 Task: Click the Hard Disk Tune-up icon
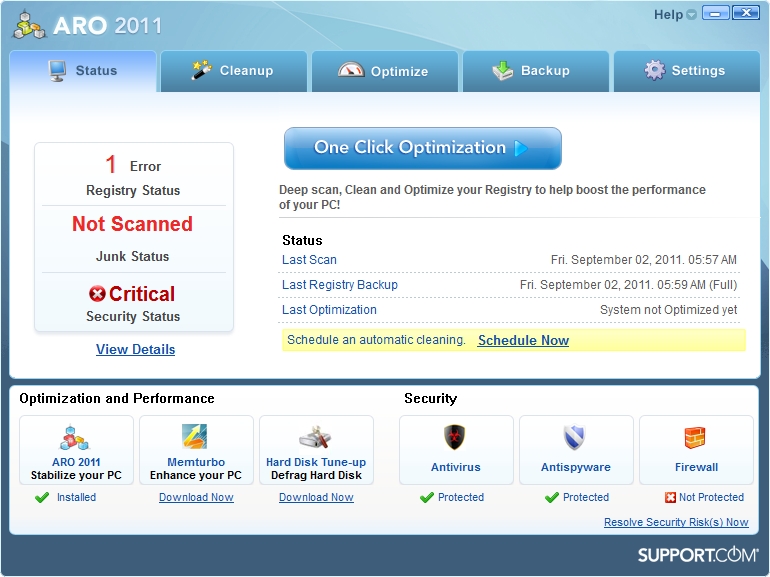315,437
